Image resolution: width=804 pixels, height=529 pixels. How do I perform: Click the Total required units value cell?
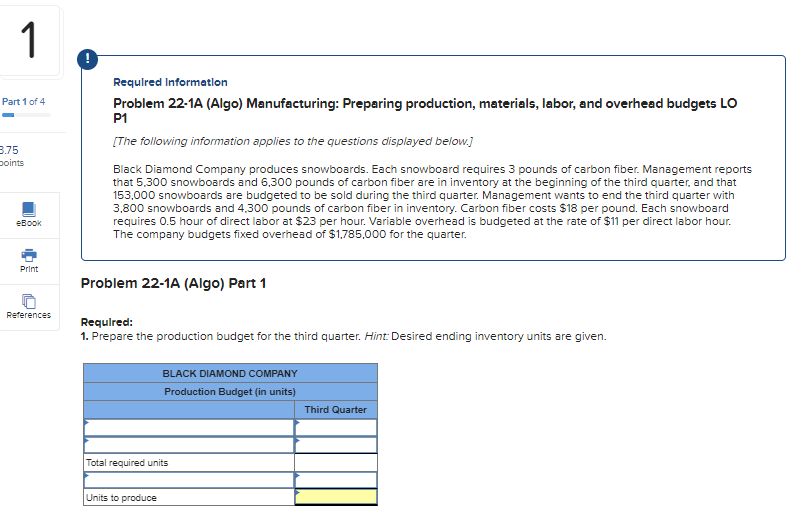click(x=336, y=462)
